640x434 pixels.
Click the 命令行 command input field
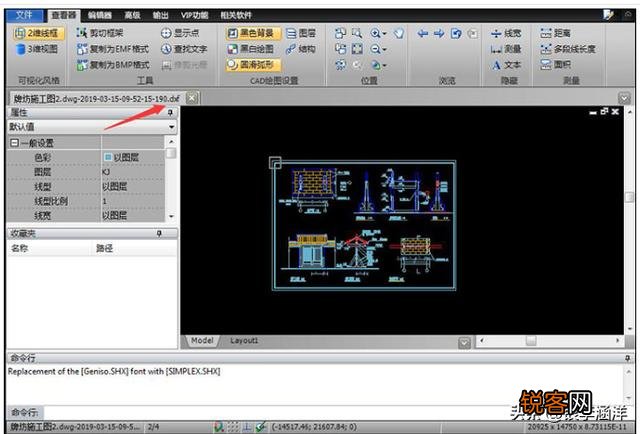tap(337, 412)
